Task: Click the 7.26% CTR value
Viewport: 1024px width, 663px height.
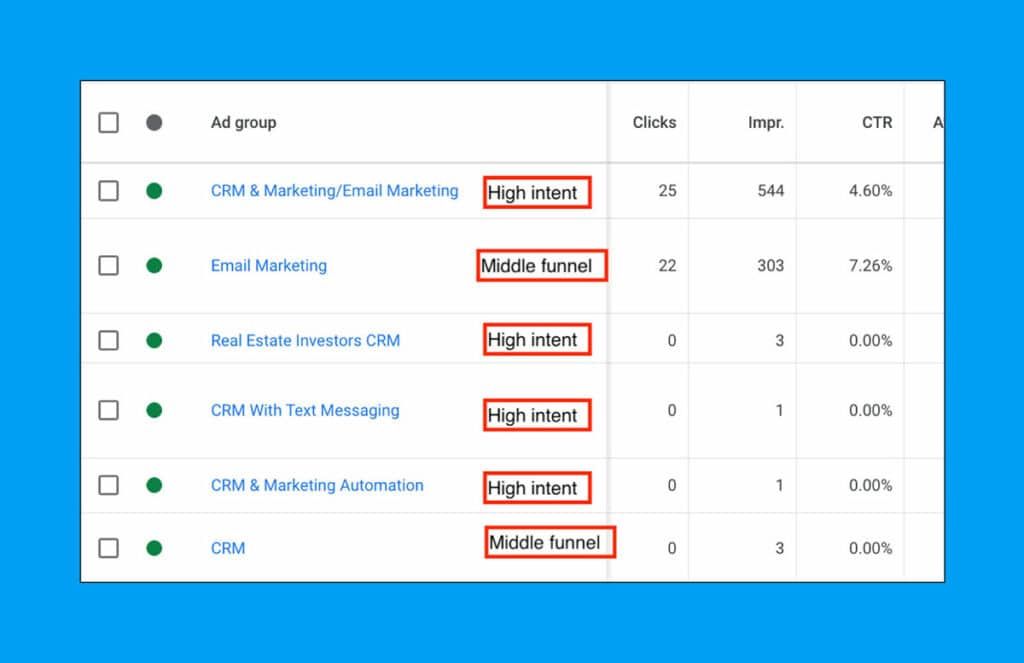Action: pos(871,266)
